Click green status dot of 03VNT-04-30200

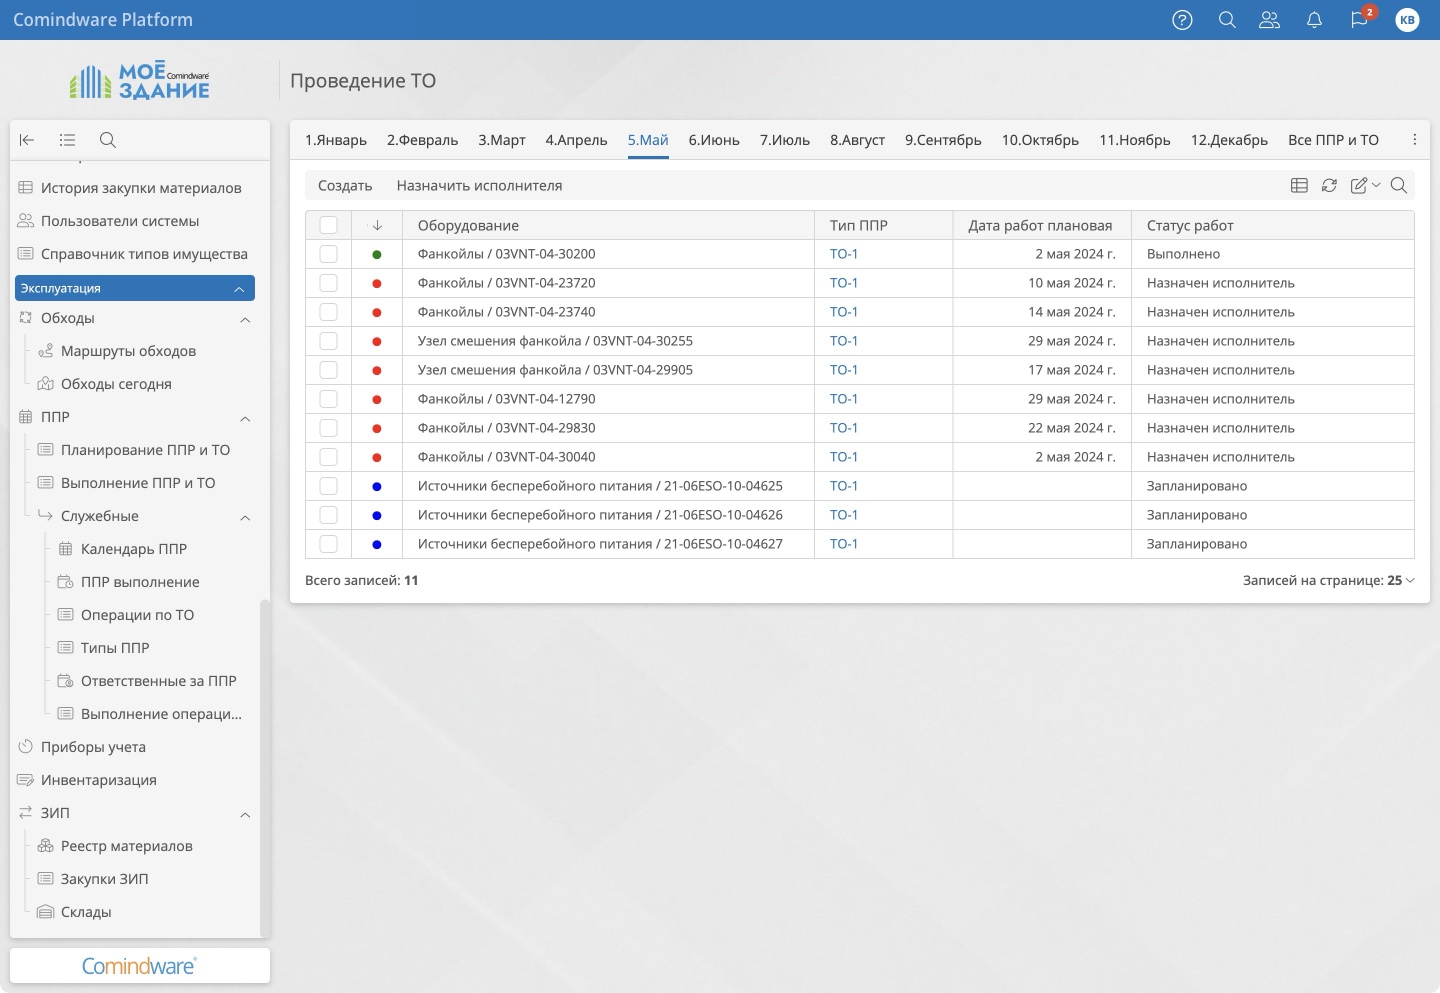(x=377, y=255)
